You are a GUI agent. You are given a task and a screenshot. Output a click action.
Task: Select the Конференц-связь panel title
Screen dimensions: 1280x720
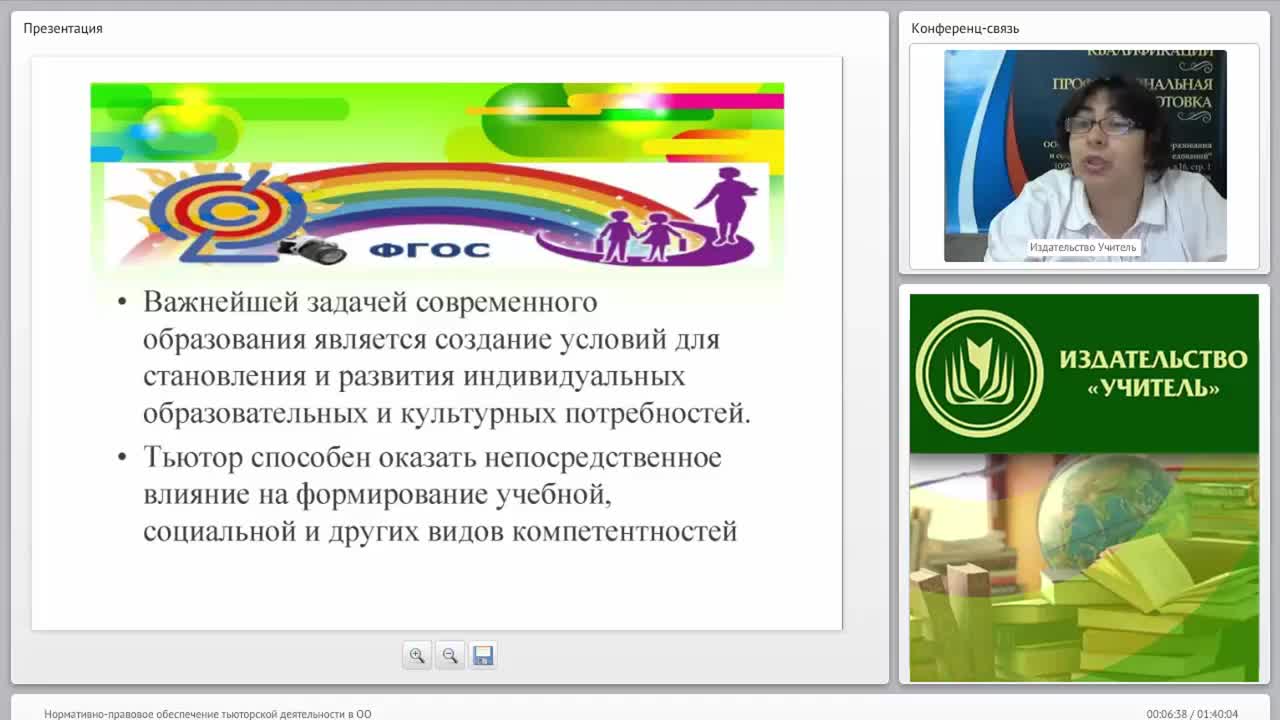click(965, 28)
